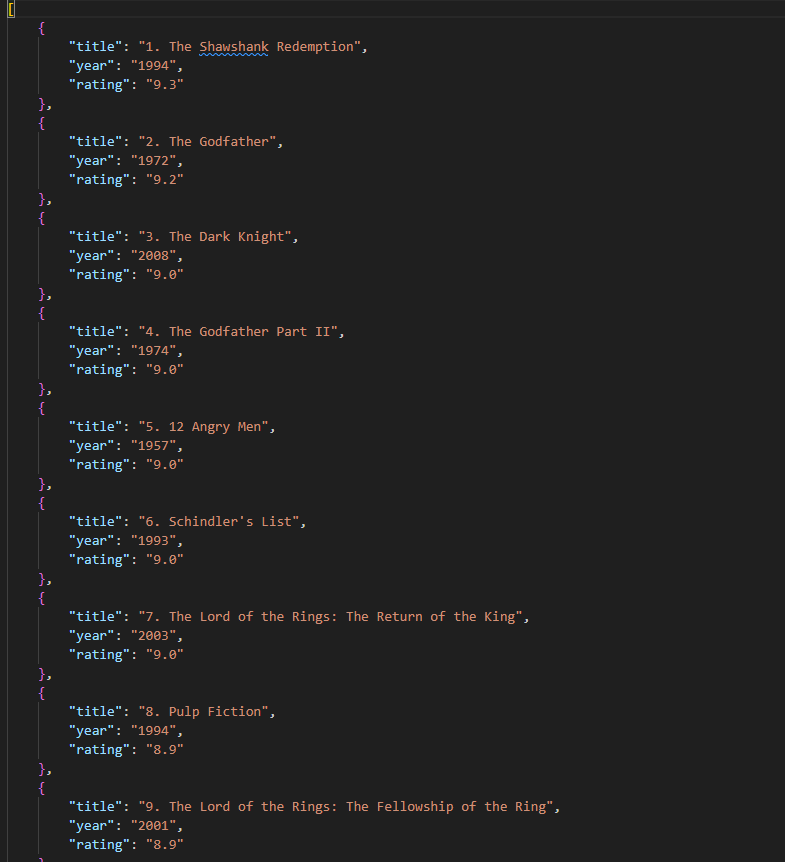Viewport: 785px width, 862px height.
Task: Click the opening square bracket at file start
Action: (x=10, y=9)
